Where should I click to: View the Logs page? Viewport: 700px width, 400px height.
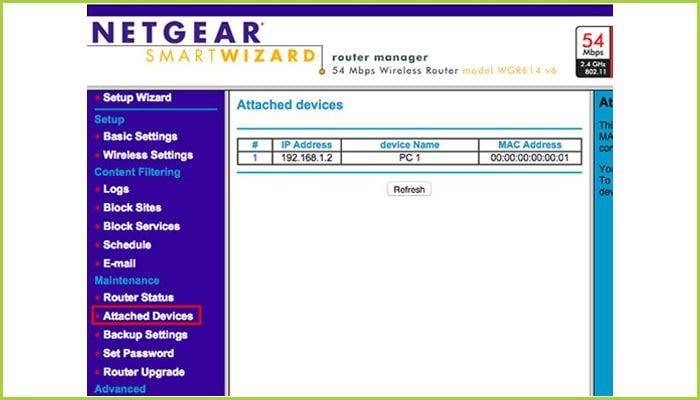tap(116, 189)
